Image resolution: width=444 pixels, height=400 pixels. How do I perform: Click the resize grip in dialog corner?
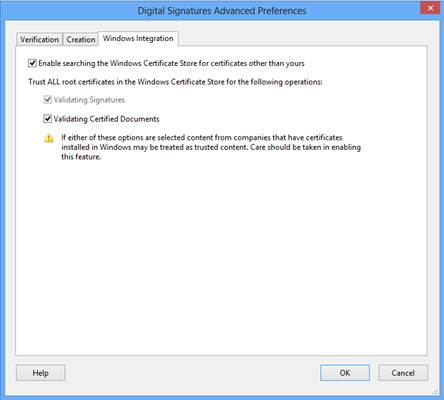[435, 390]
